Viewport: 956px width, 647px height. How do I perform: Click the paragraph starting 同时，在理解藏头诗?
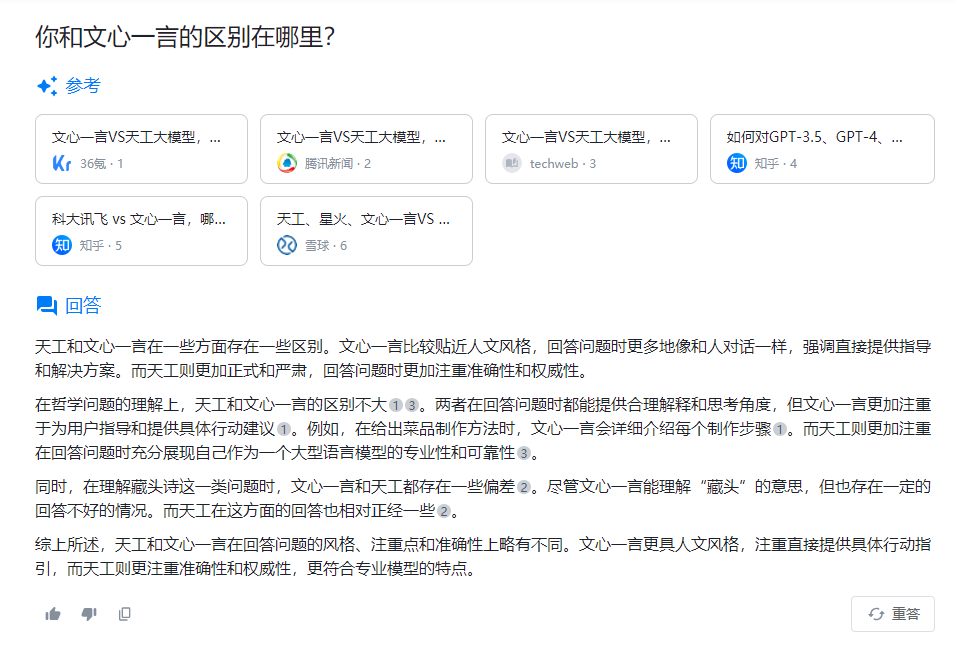(483, 499)
